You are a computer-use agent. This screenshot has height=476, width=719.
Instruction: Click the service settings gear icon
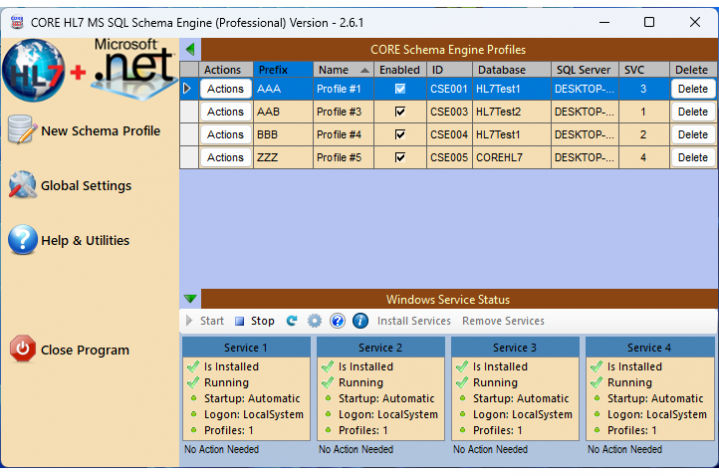[314, 321]
